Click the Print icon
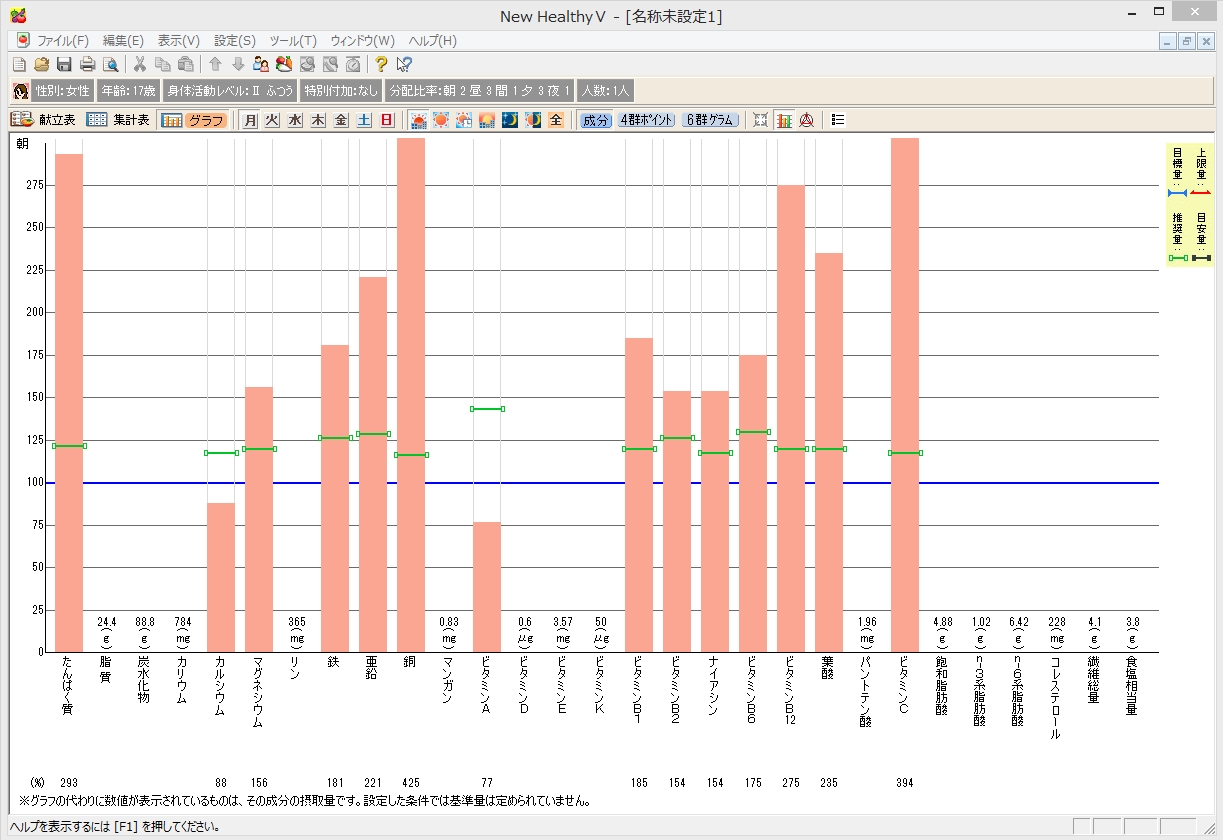1223x840 pixels. 87,65
